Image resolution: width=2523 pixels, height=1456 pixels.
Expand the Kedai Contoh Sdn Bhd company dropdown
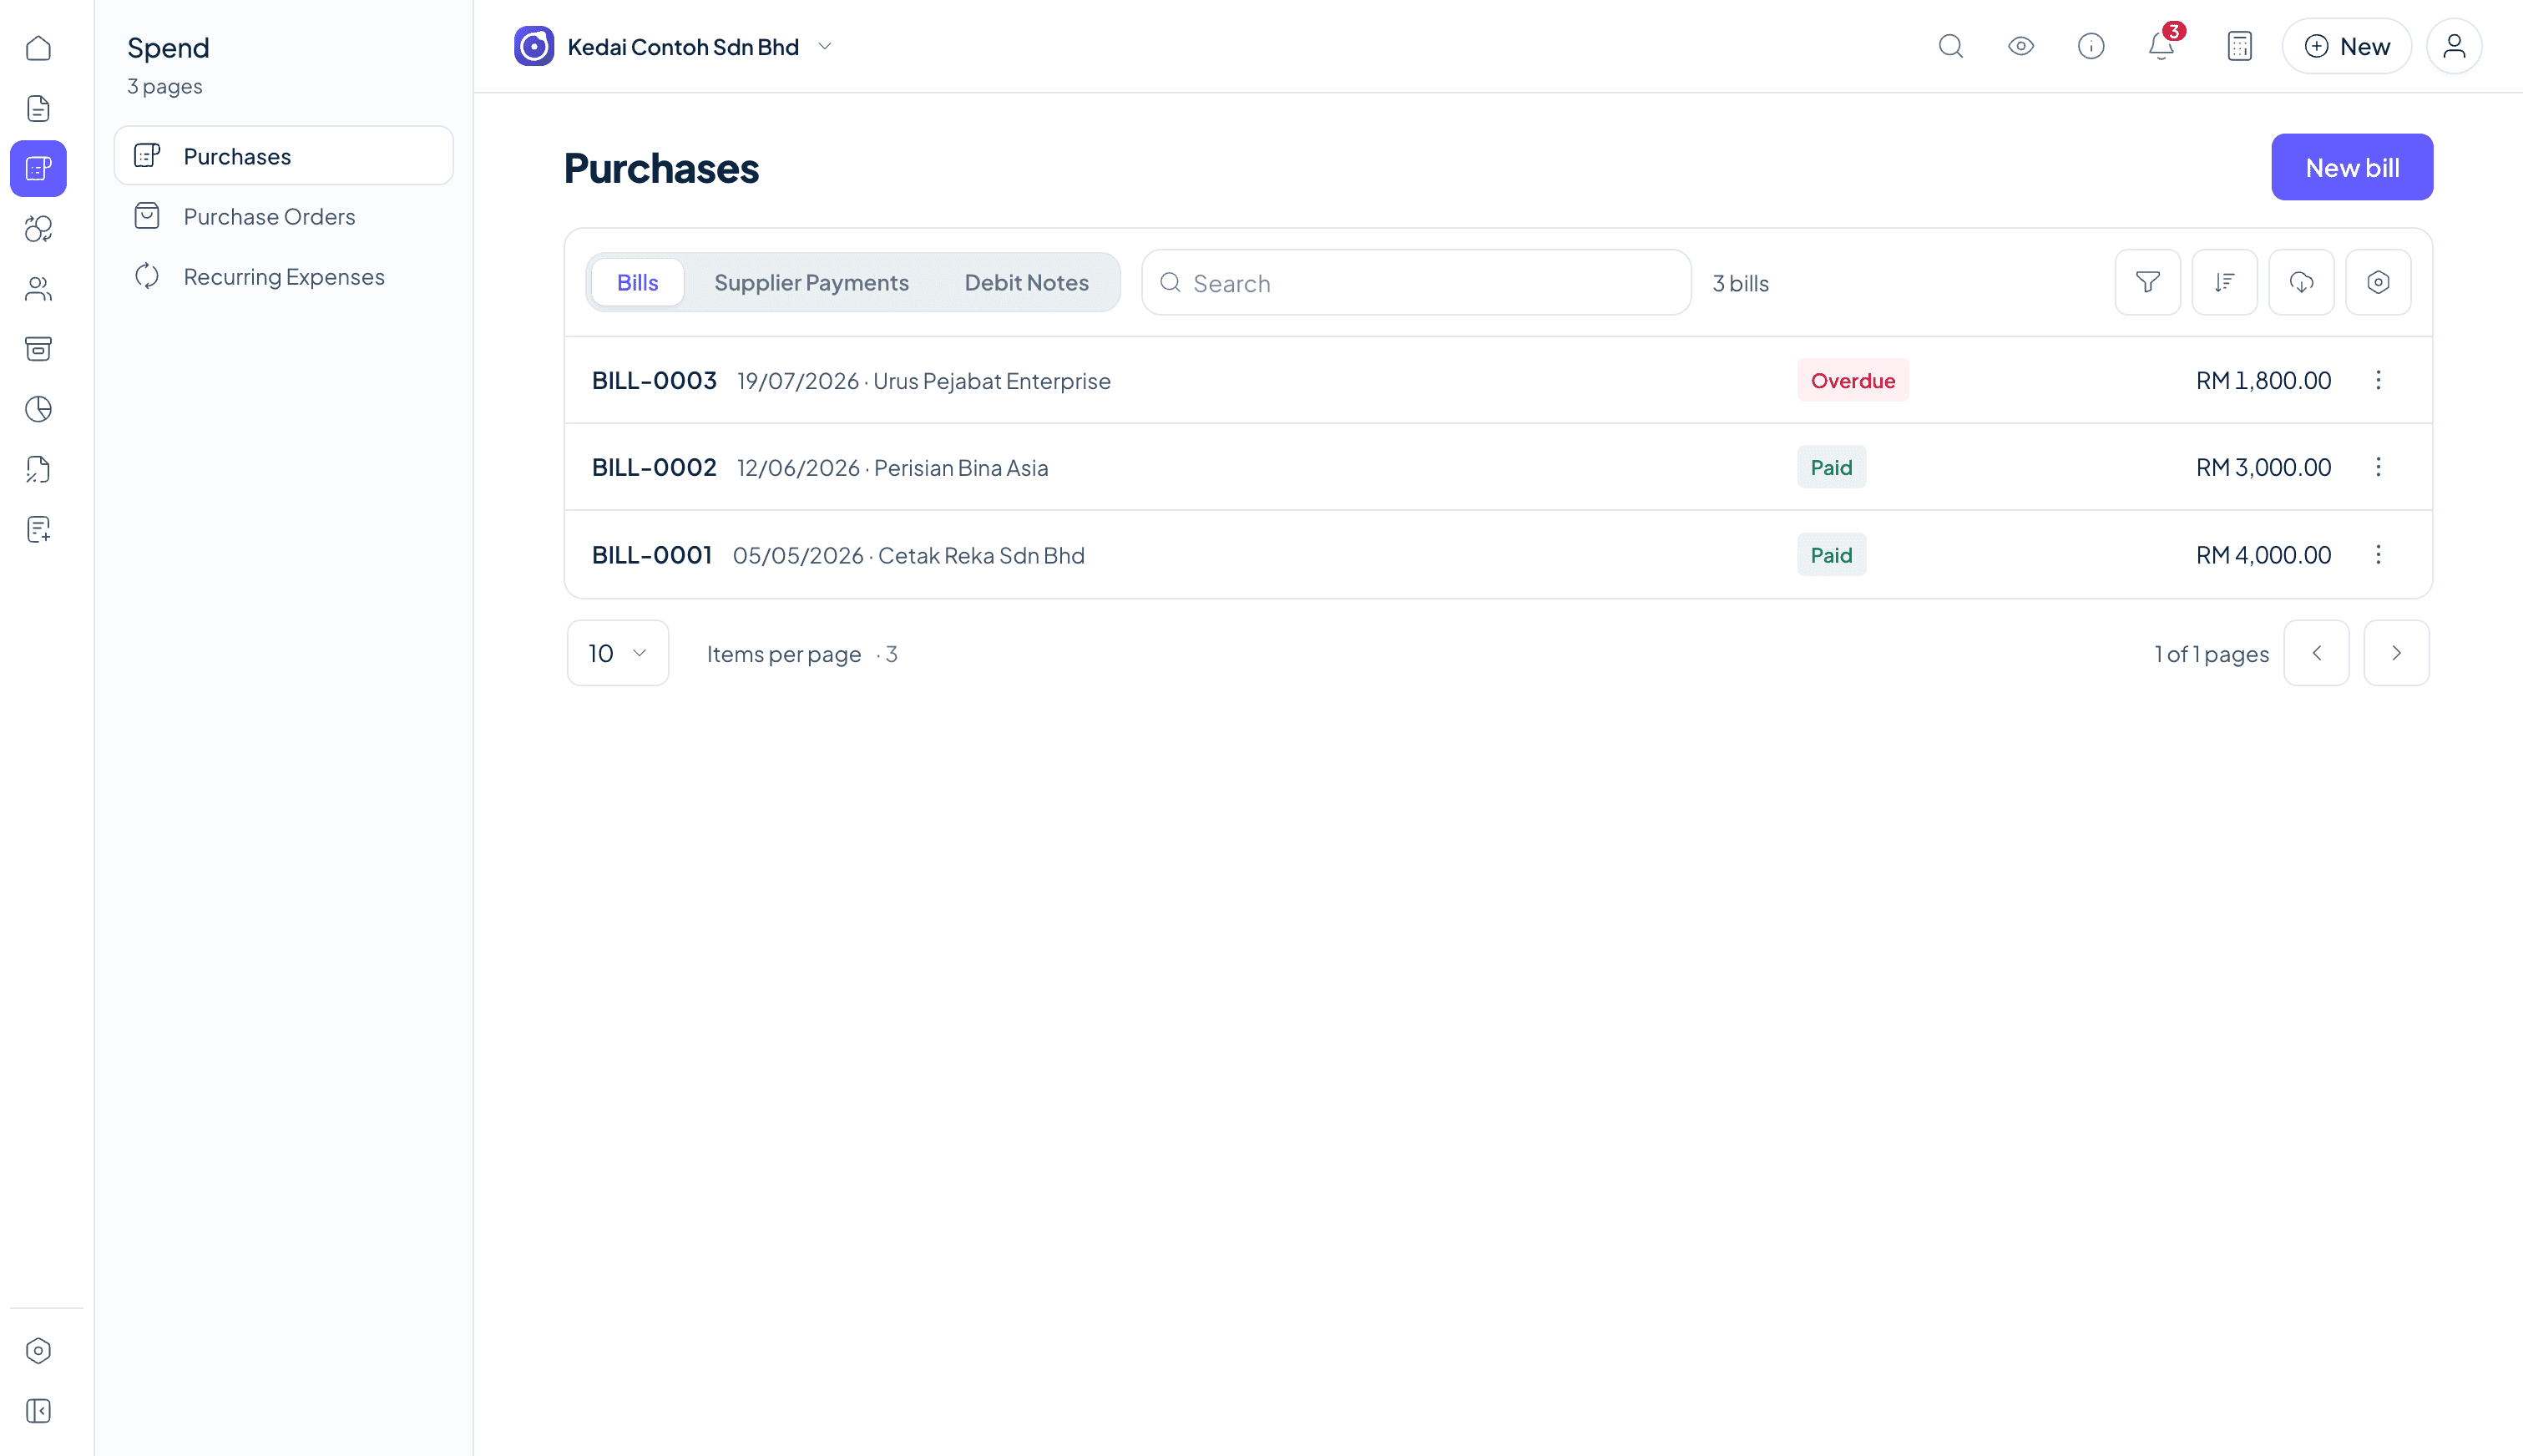pos(674,46)
